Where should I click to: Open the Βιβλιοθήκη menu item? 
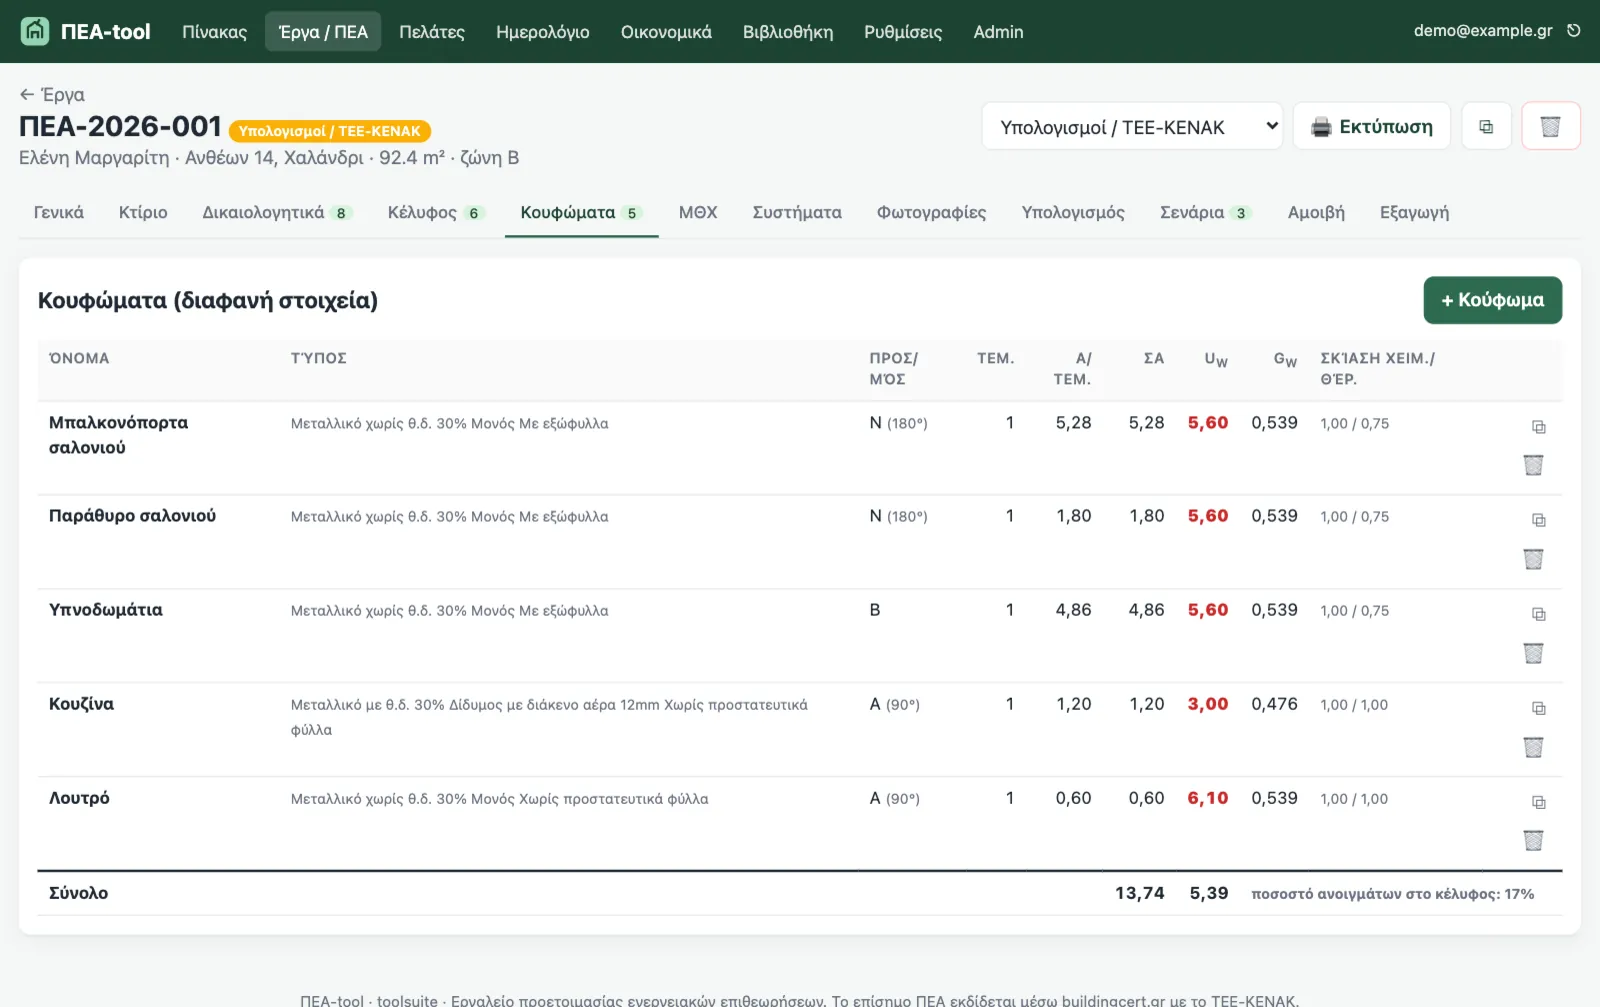[x=788, y=32]
